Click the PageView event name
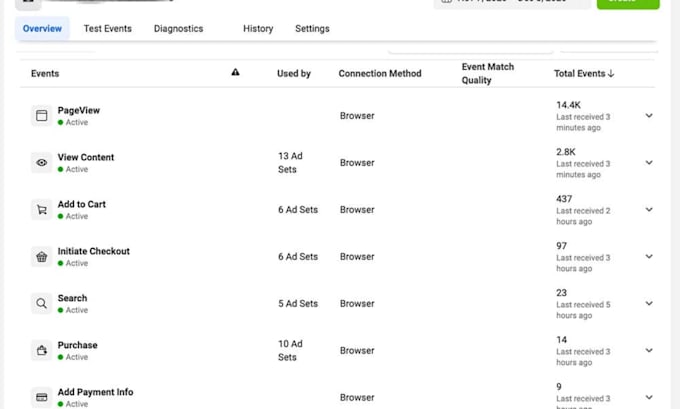Viewport: 680px width, 409px height. [x=78, y=110]
